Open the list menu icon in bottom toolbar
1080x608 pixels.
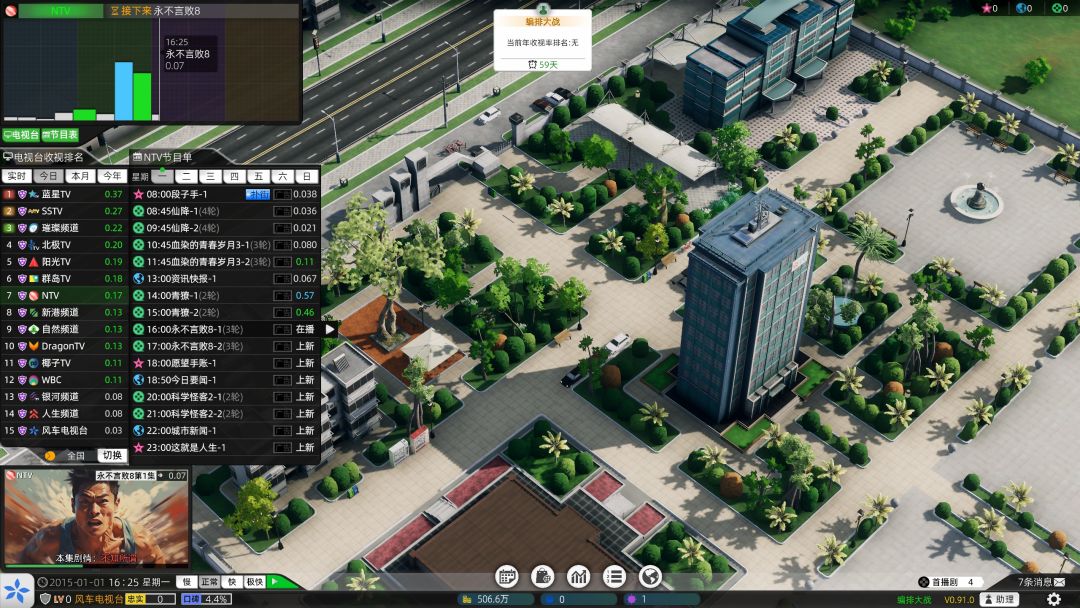[615, 576]
